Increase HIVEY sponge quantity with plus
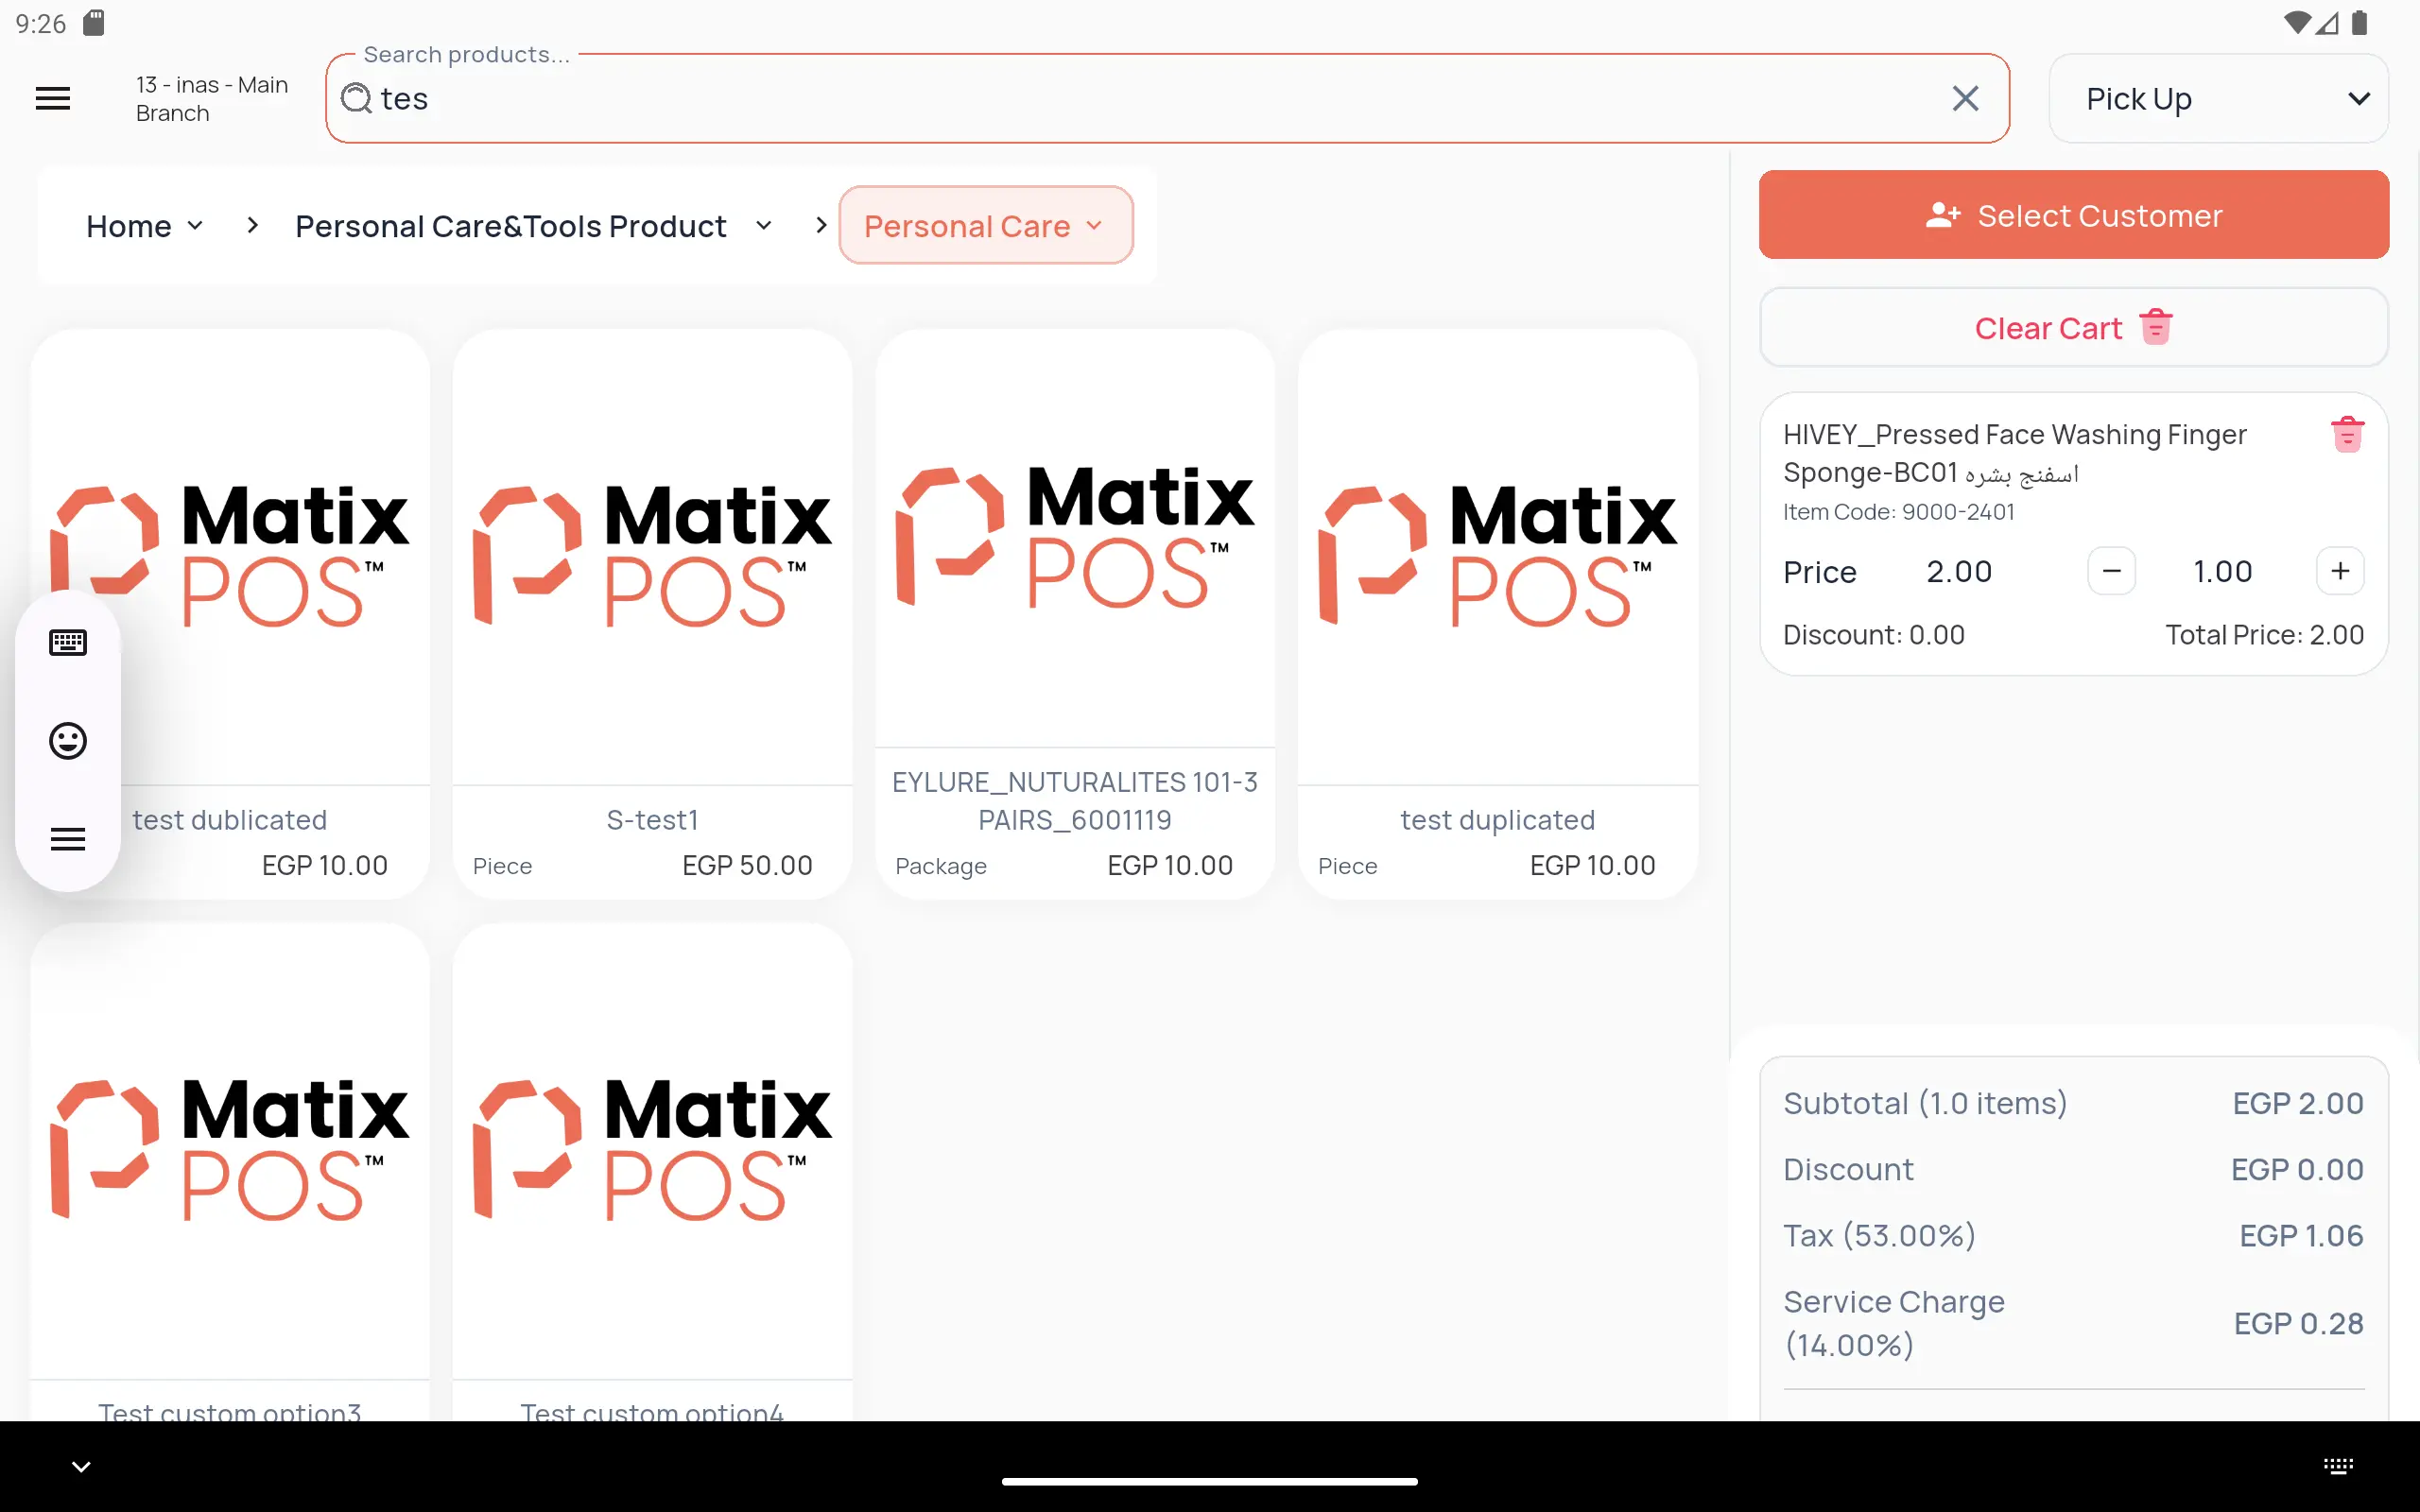Image resolution: width=2420 pixels, height=1512 pixels. 2340,571
